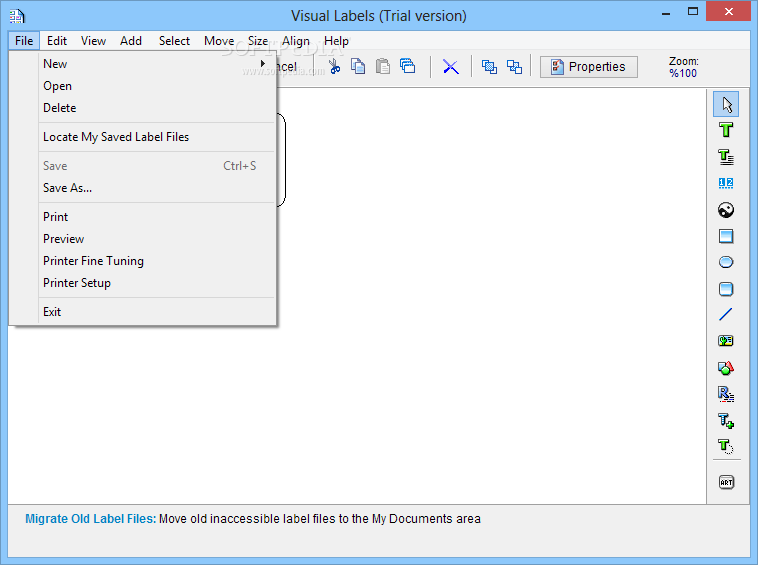Open the Add menu
Image resolution: width=758 pixels, height=565 pixels.
click(131, 41)
